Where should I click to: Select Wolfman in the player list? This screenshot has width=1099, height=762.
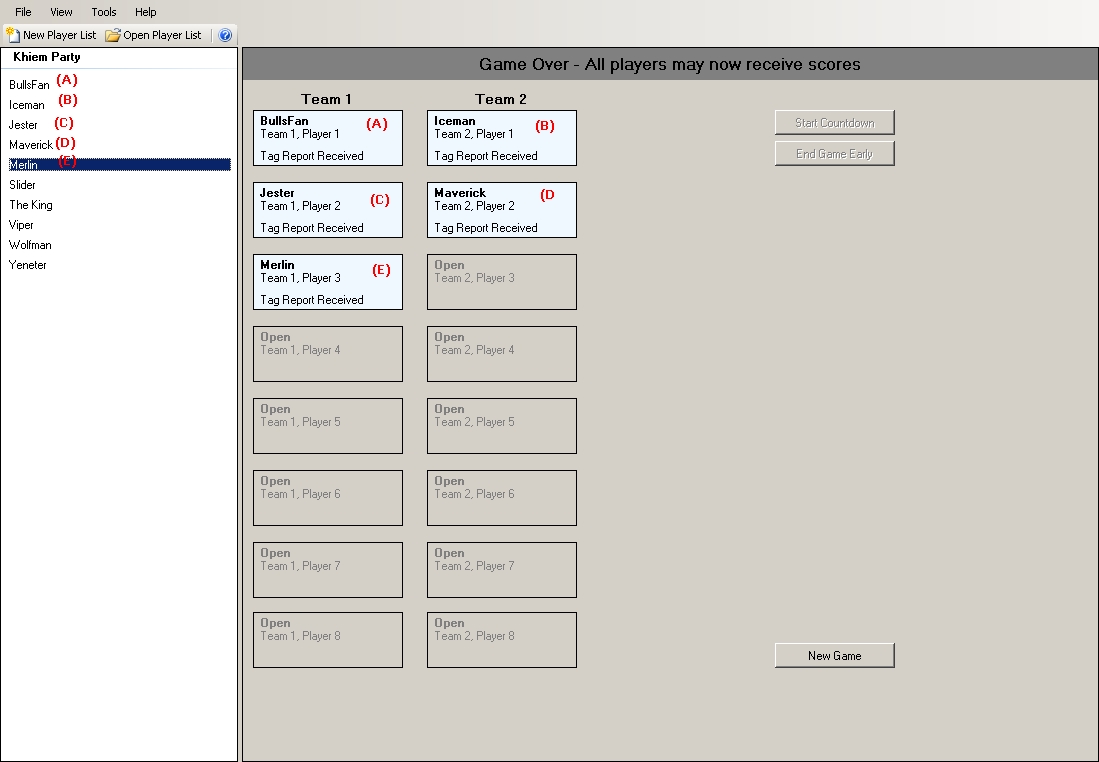pos(31,245)
